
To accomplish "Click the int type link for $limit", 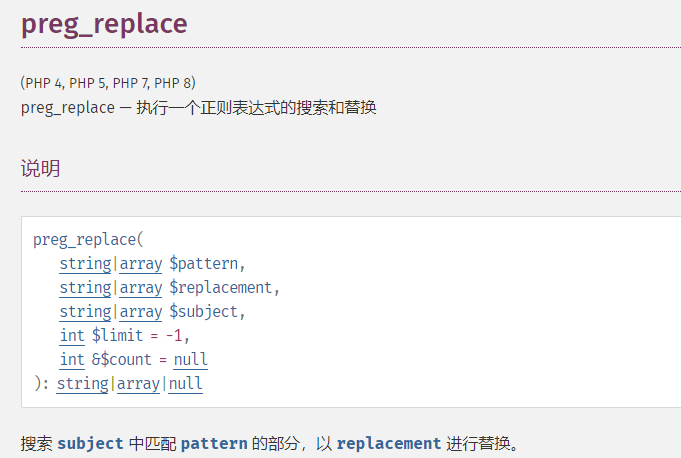I will coord(72,336).
